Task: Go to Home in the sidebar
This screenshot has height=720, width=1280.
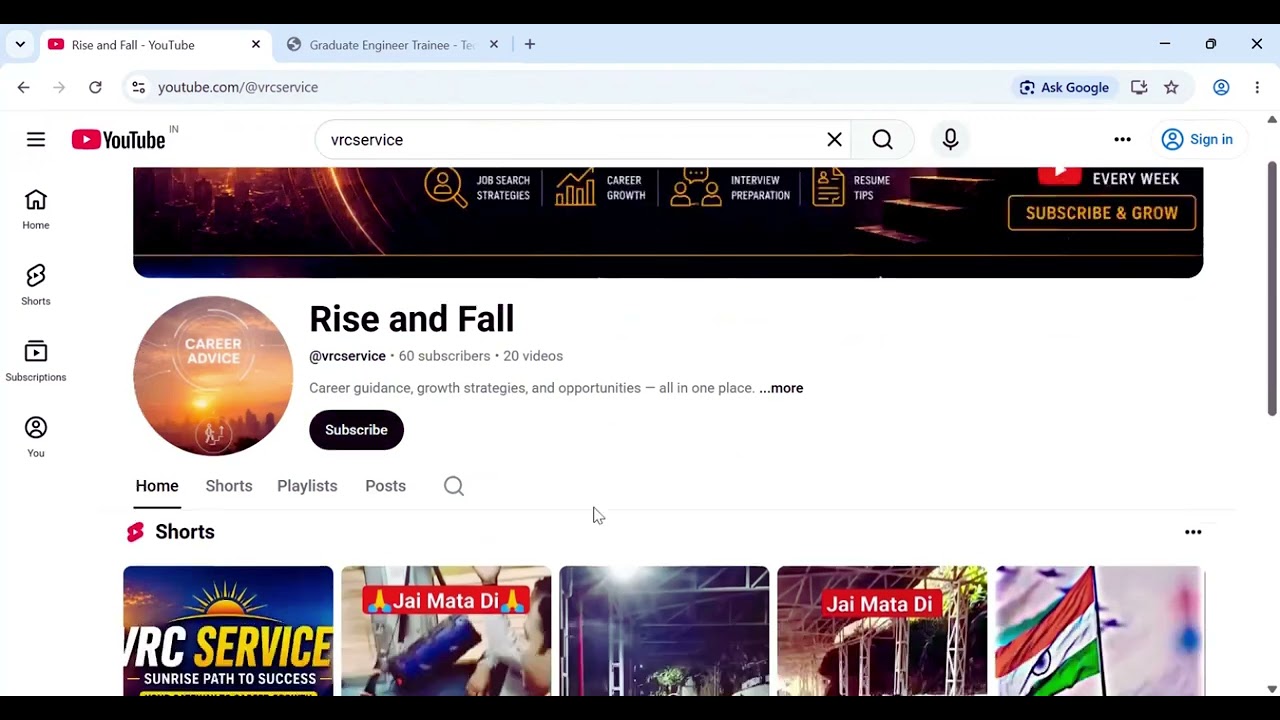Action: [36, 210]
